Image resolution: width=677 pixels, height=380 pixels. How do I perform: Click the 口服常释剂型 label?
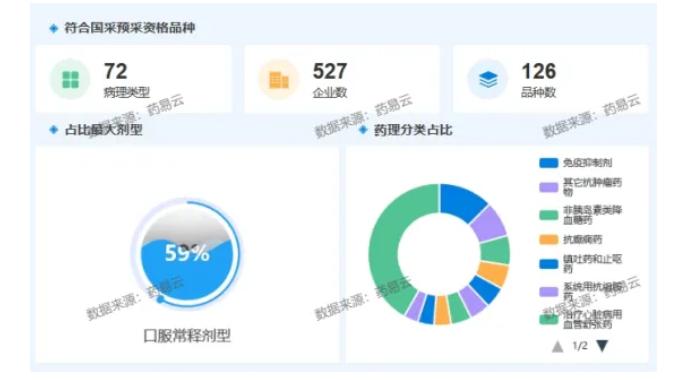pos(187,336)
